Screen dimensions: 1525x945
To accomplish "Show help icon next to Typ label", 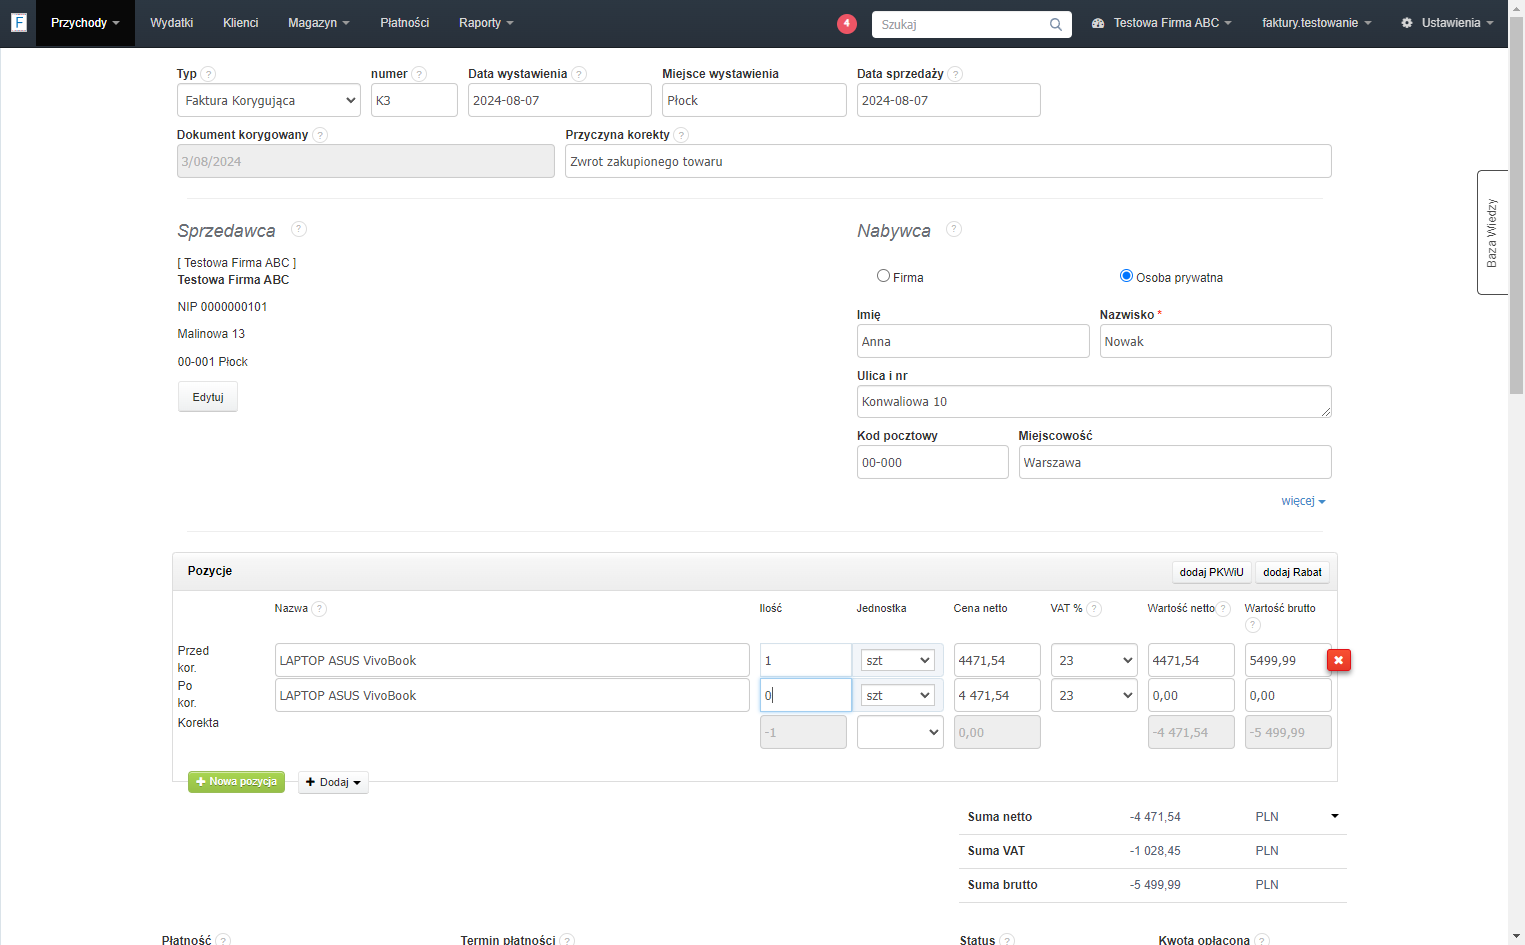I will pyautogui.click(x=208, y=74).
